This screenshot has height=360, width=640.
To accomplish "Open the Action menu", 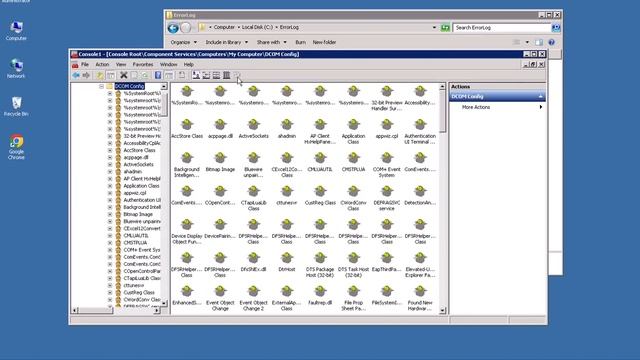I will [x=102, y=64].
